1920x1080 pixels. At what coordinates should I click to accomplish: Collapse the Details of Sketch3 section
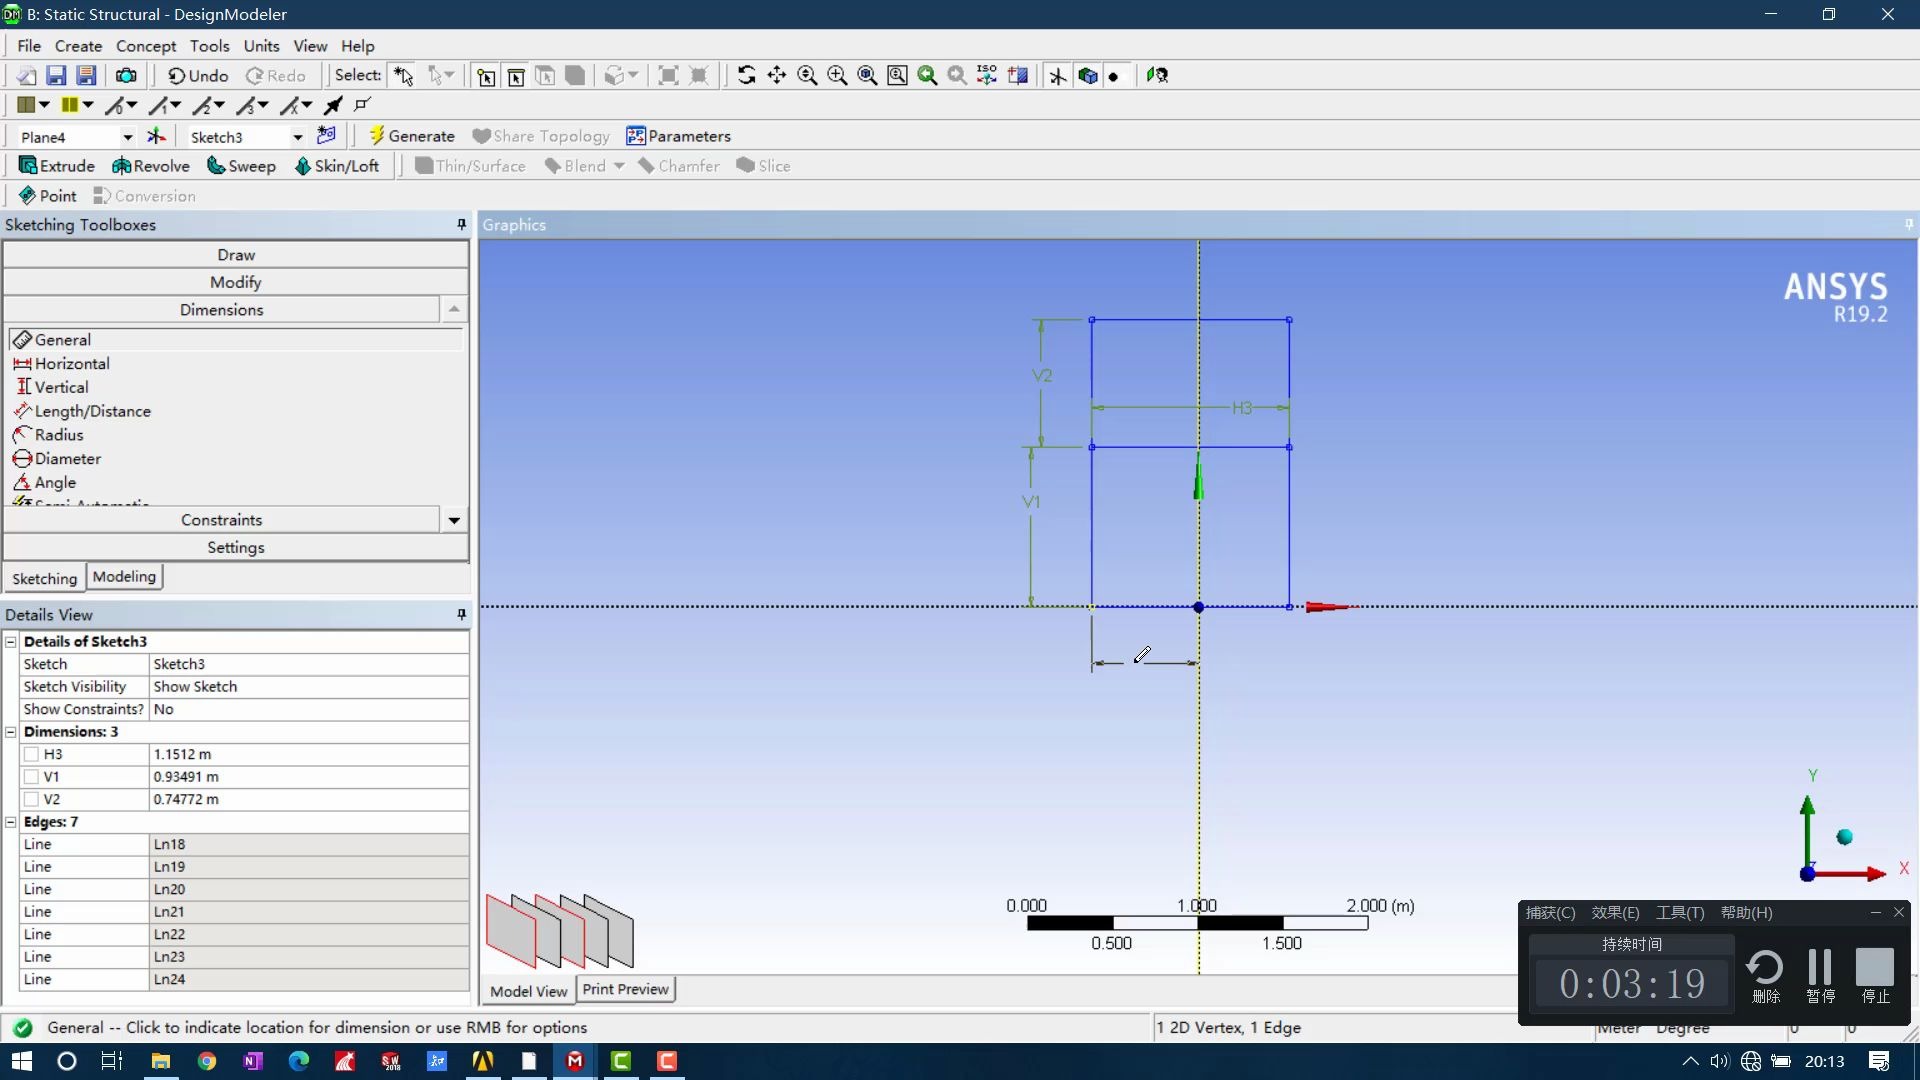(x=11, y=641)
